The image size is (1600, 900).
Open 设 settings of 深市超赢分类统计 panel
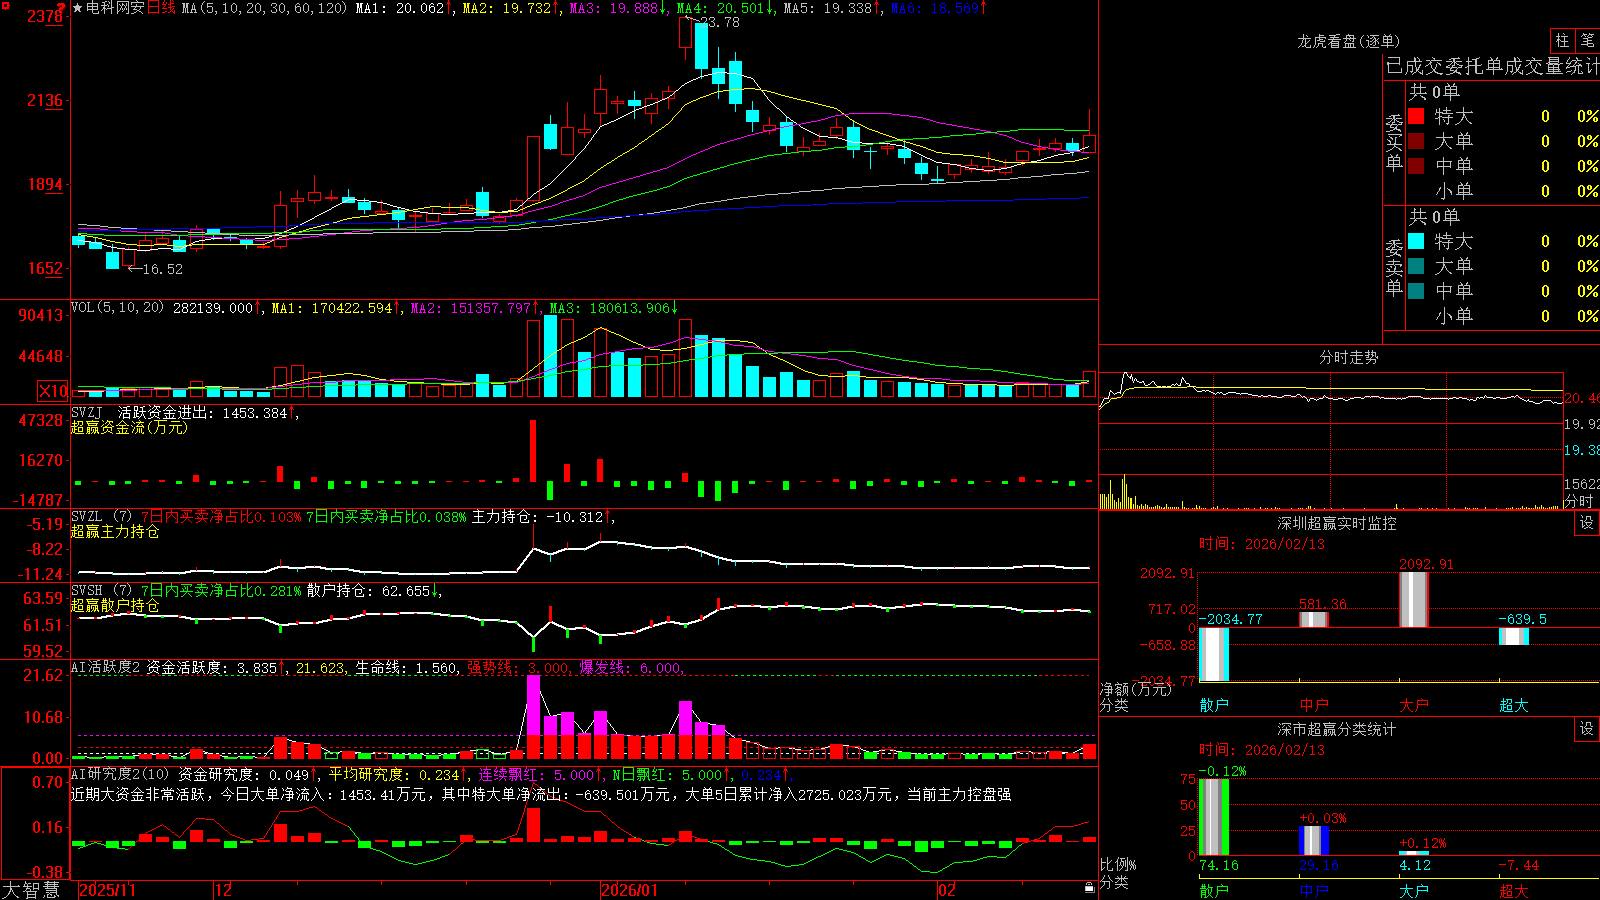click(x=1587, y=729)
